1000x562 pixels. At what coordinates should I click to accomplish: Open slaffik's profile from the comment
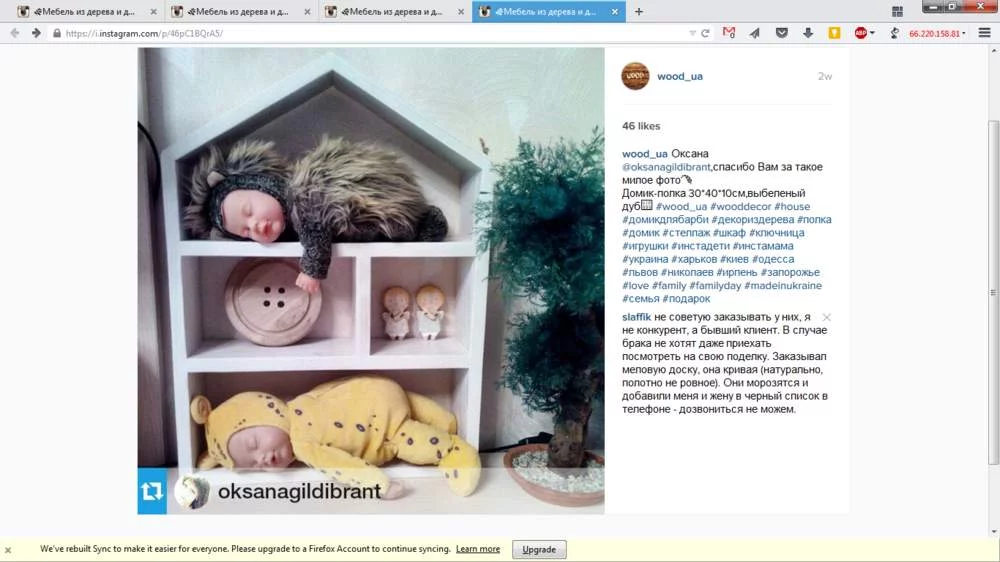[636, 316]
